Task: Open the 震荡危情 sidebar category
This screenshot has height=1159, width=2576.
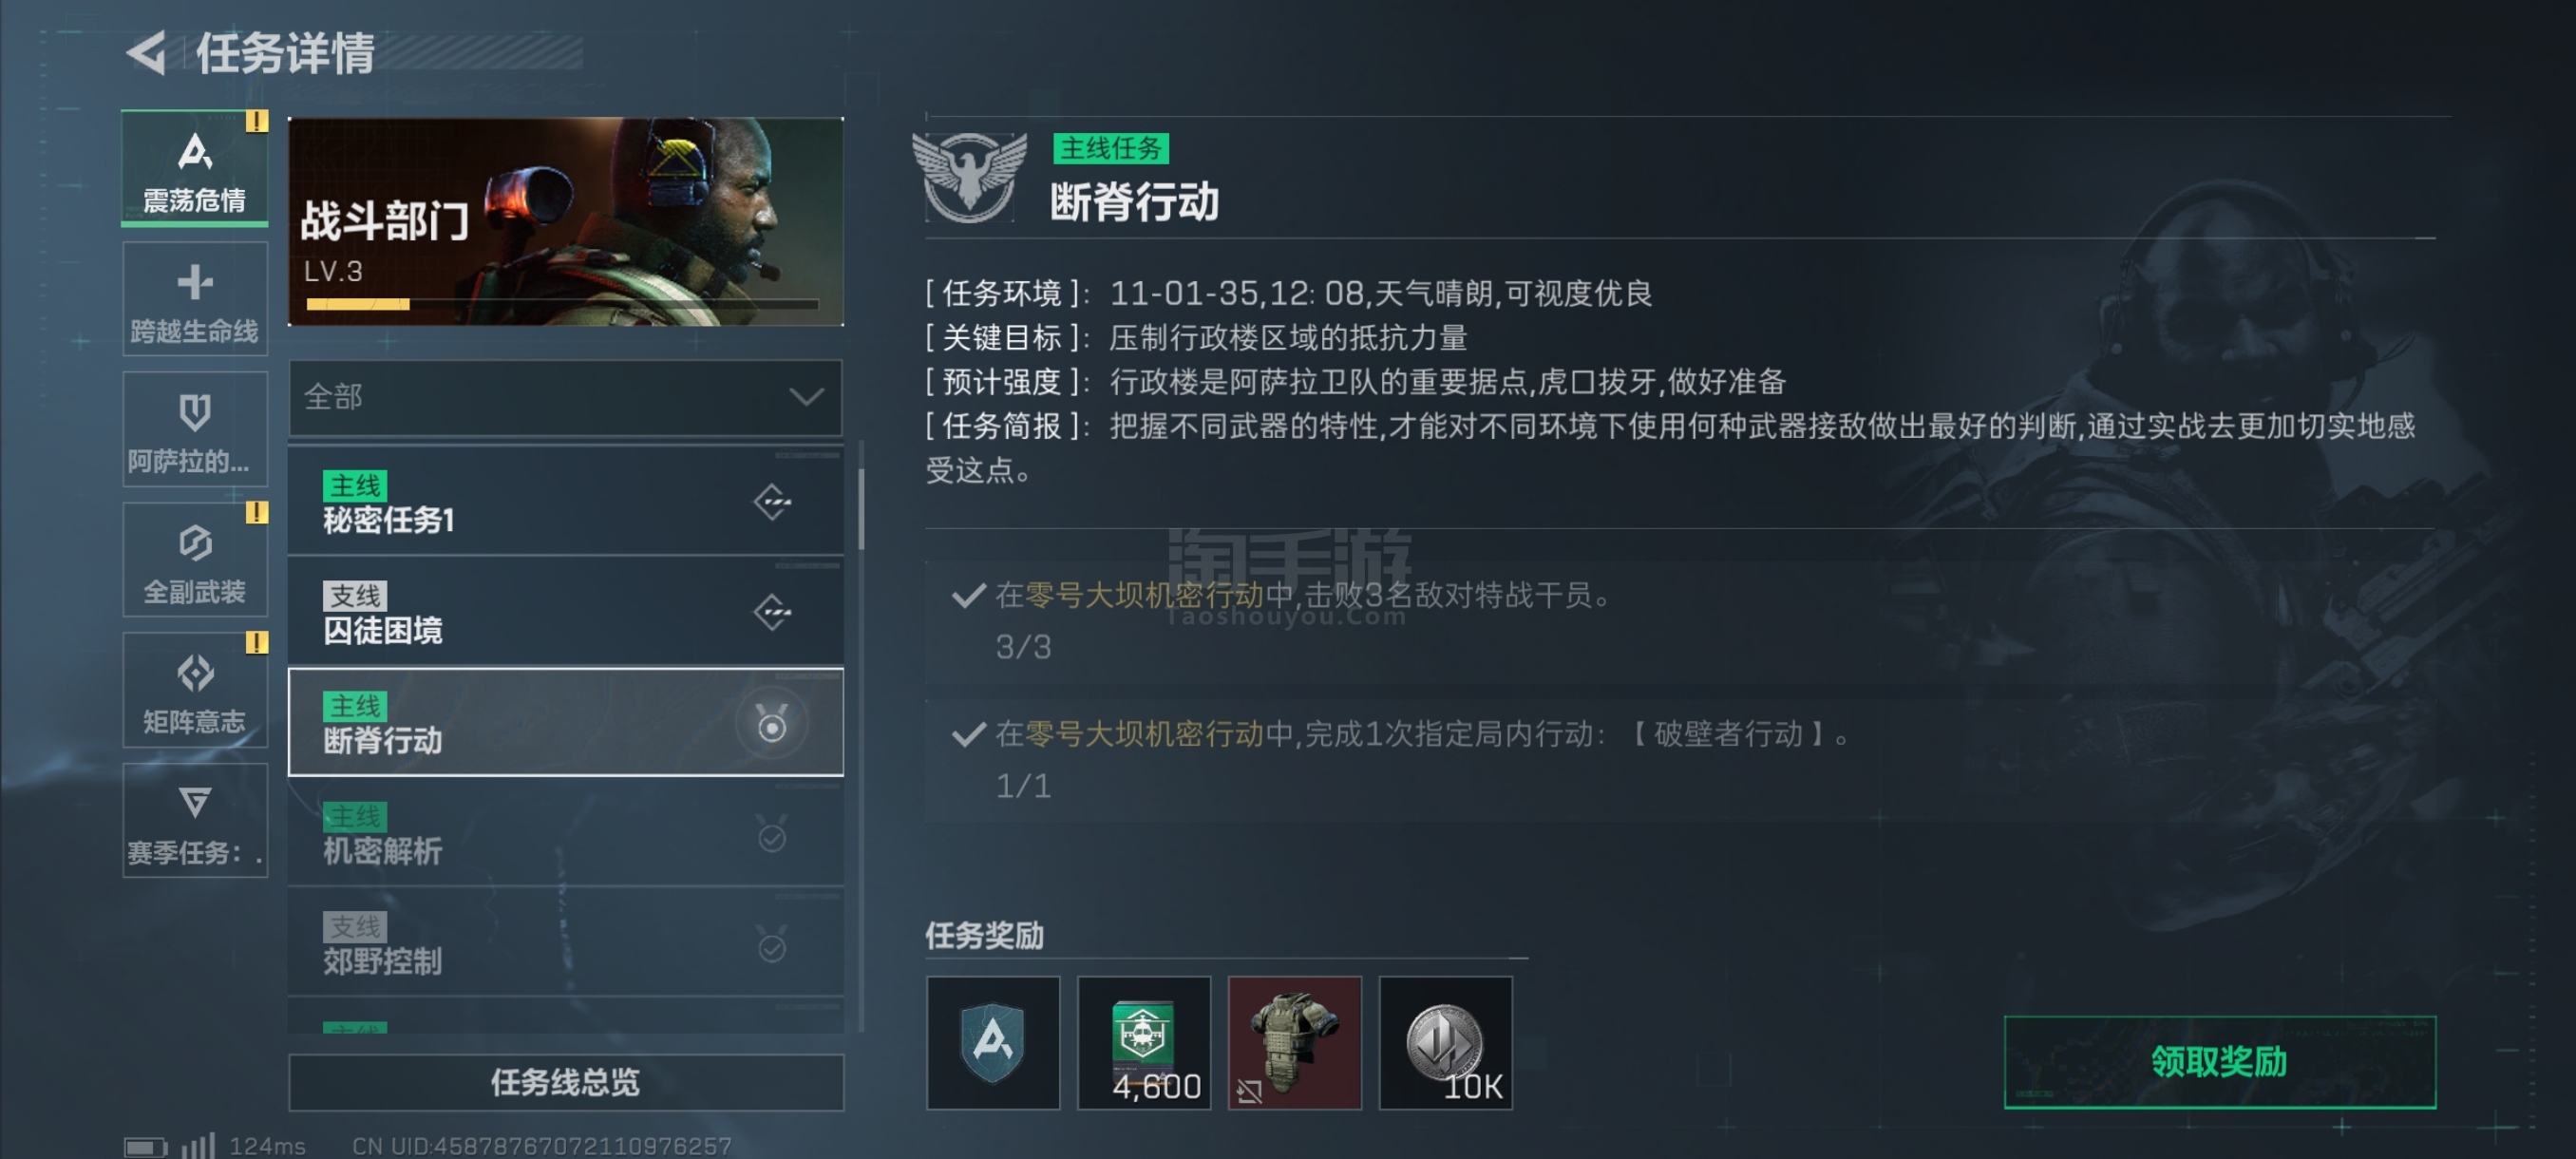Action: 195,168
